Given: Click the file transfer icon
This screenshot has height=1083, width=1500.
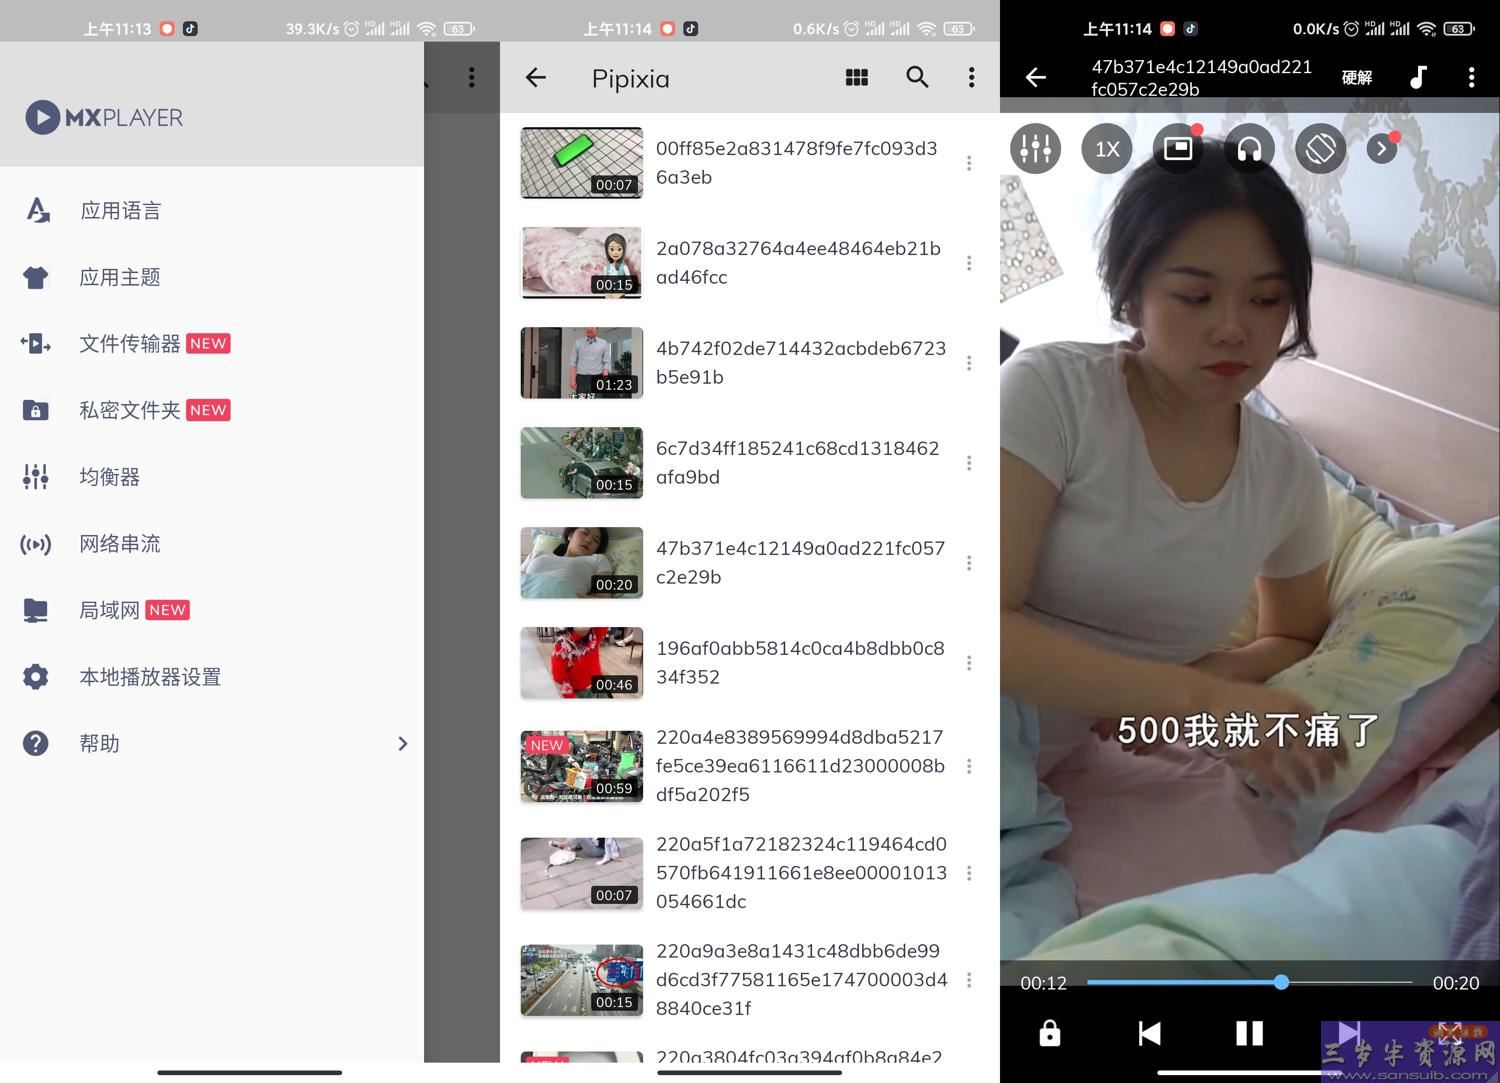Looking at the screenshot, I should (x=36, y=344).
